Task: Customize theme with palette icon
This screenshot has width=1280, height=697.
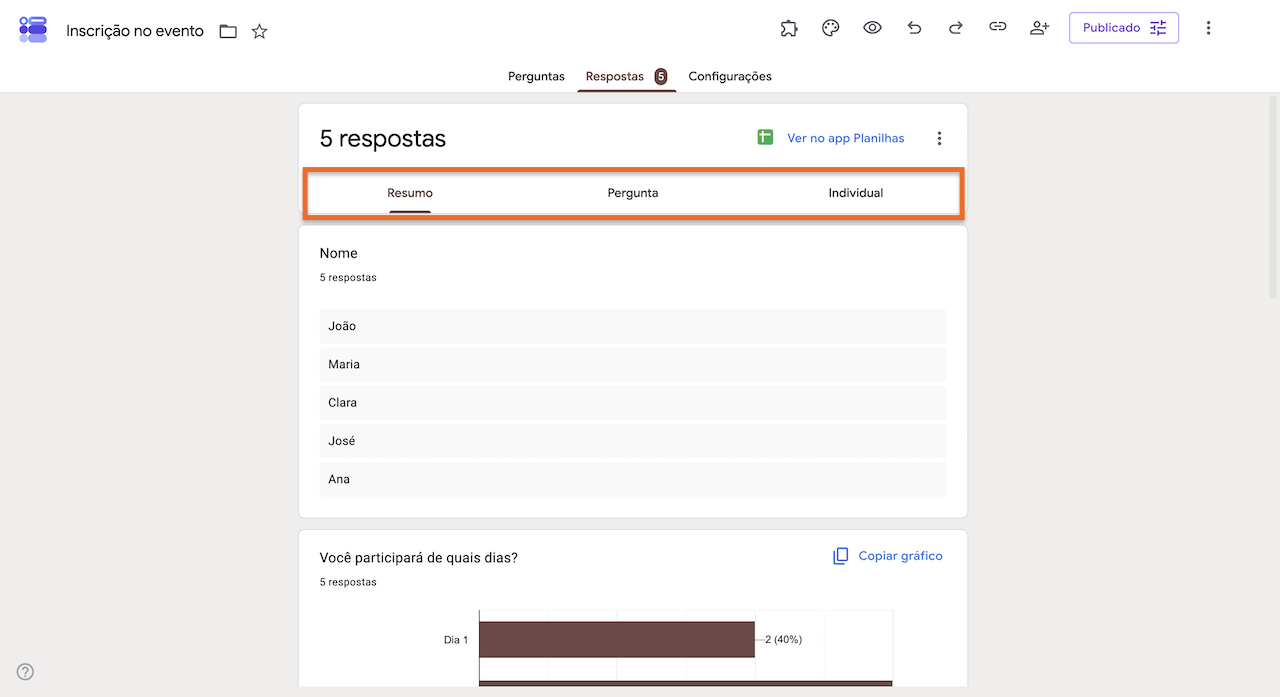Action: [x=830, y=28]
